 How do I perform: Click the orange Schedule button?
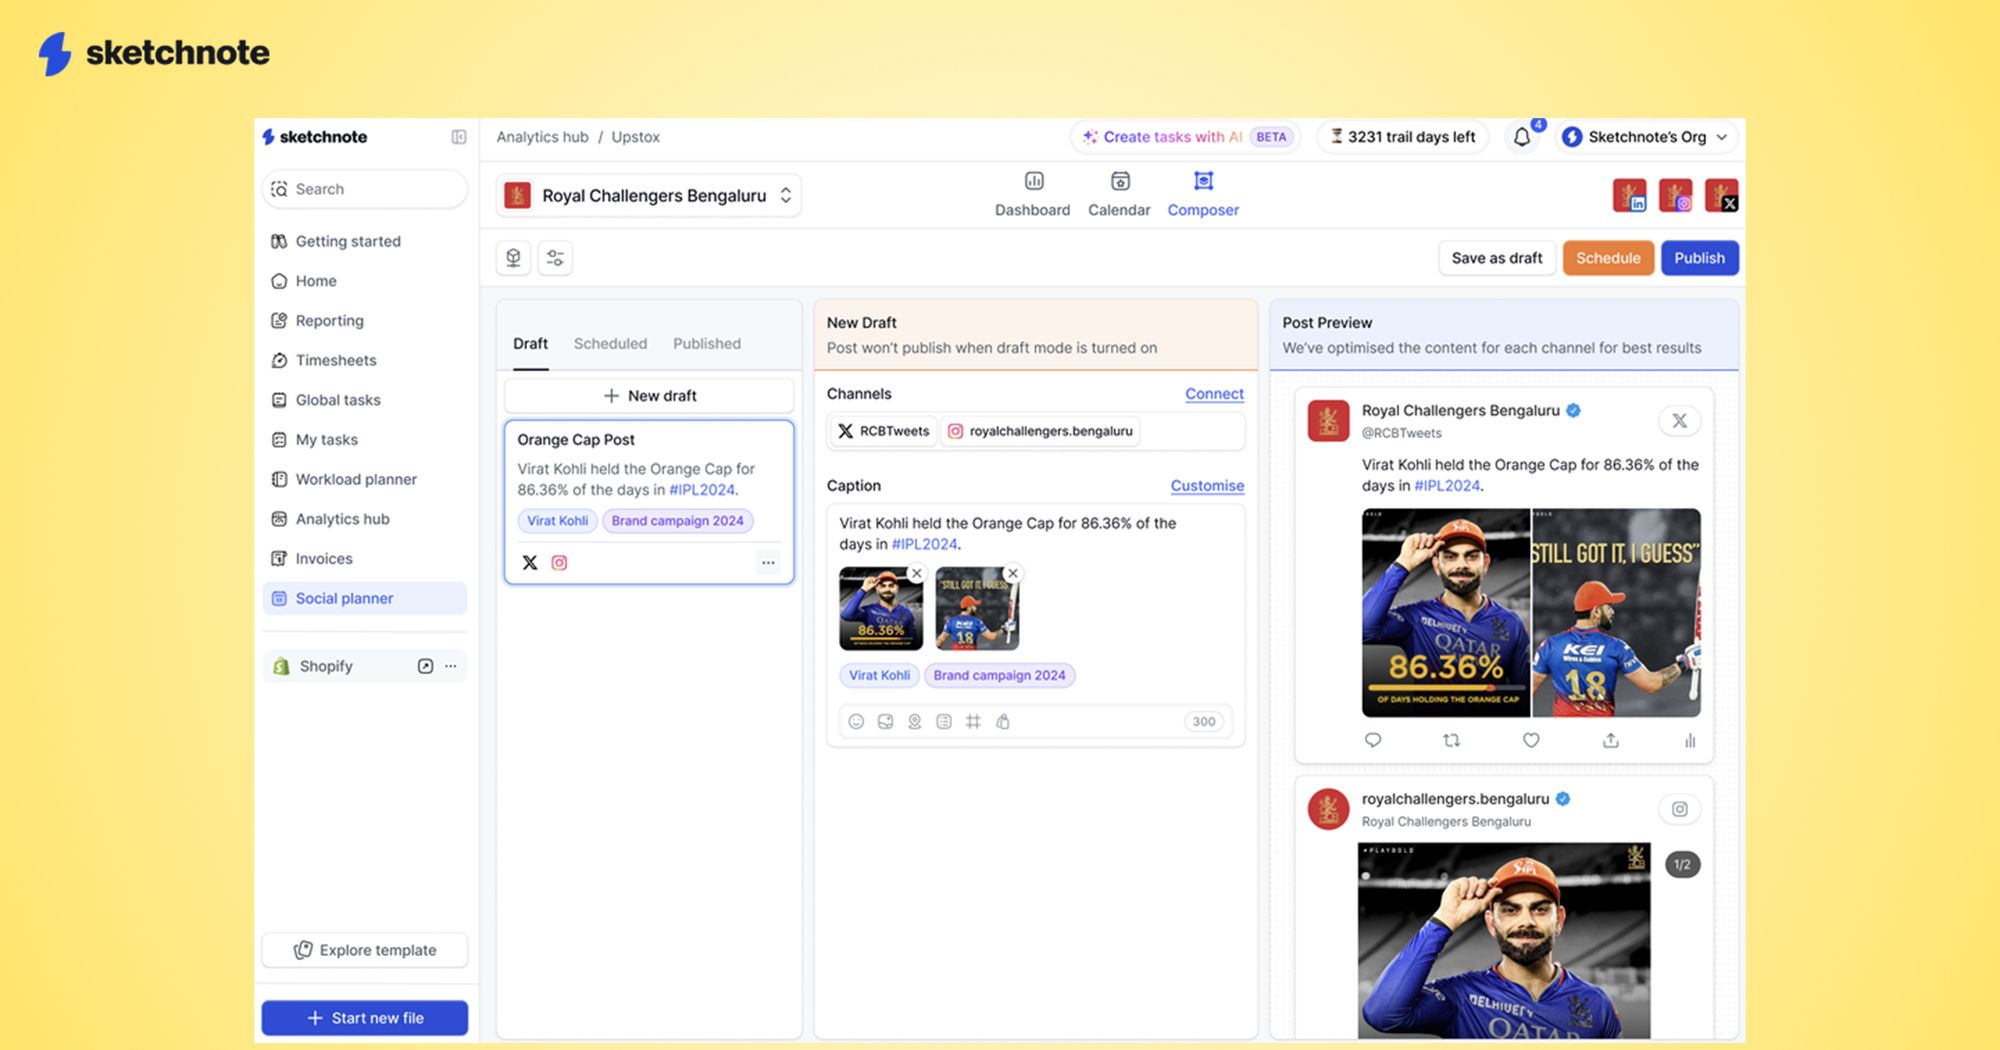(1608, 258)
